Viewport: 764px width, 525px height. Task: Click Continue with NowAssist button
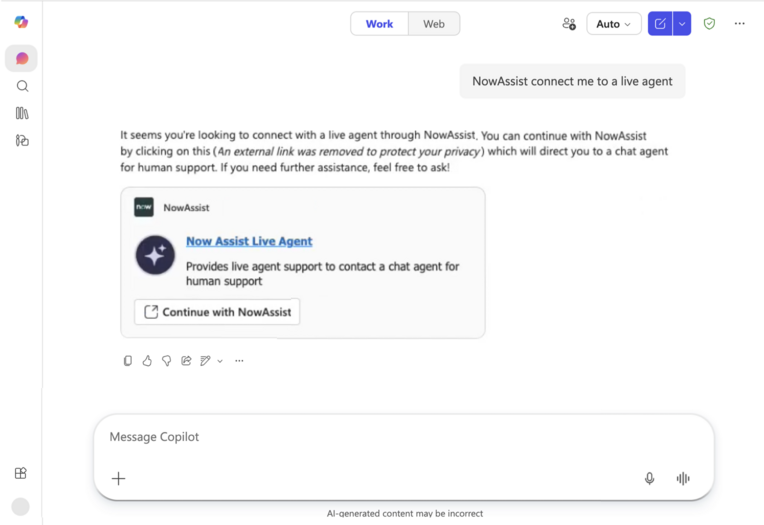click(x=217, y=312)
